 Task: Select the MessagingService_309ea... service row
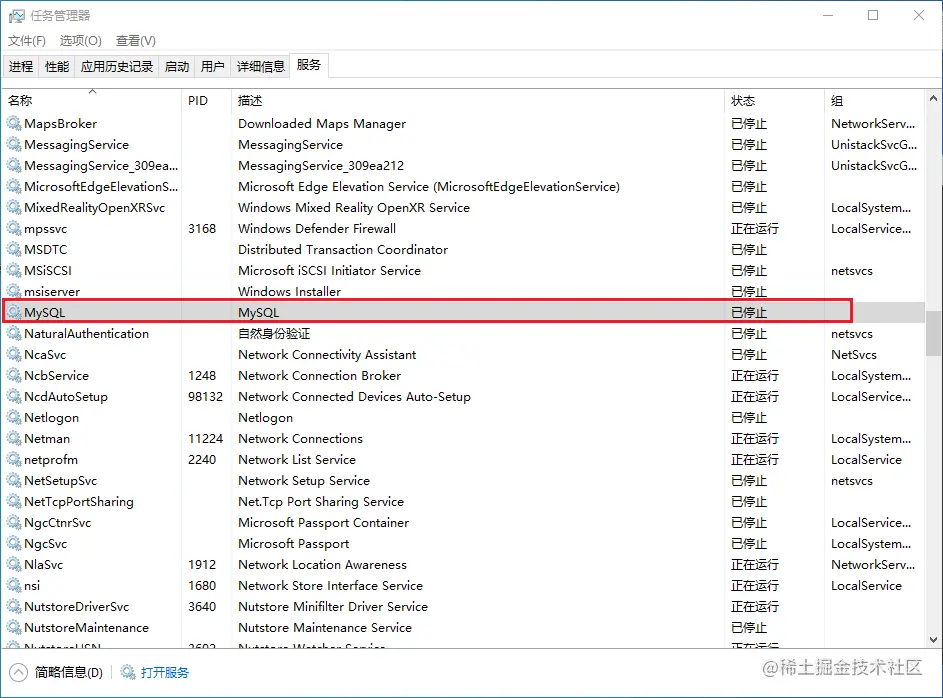[463, 165]
